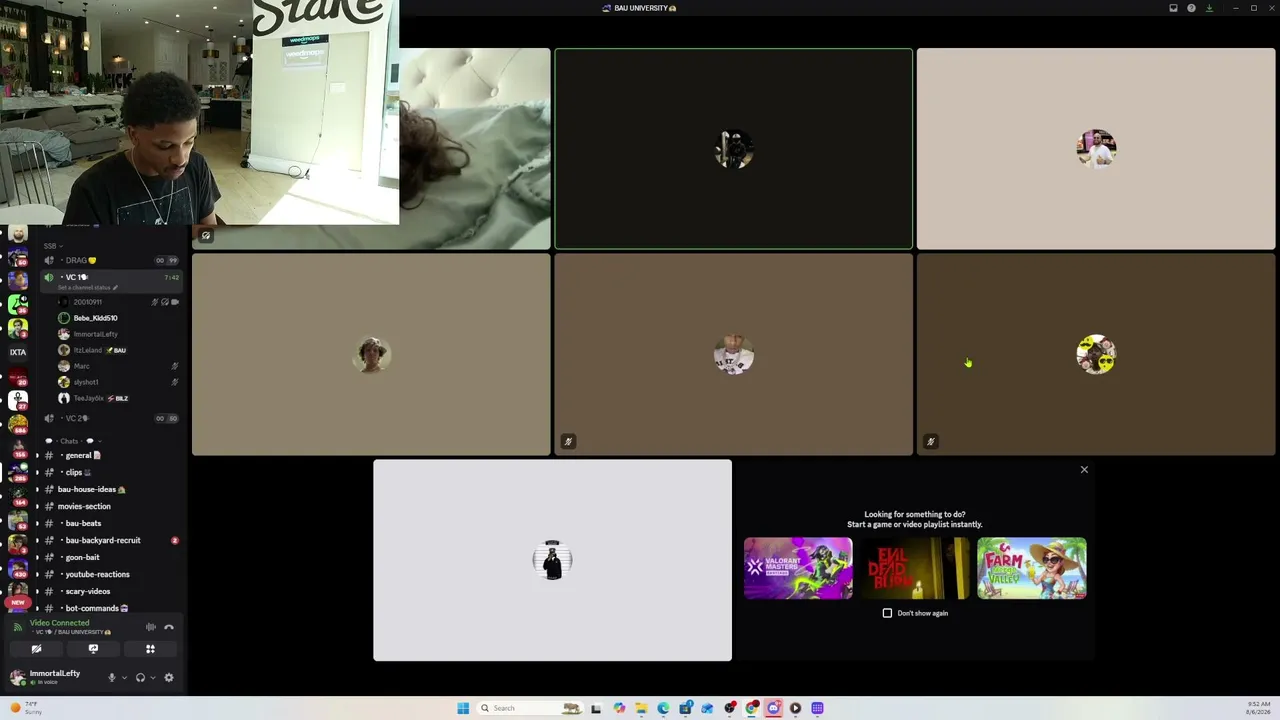Collapse the SSB category

(52, 246)
